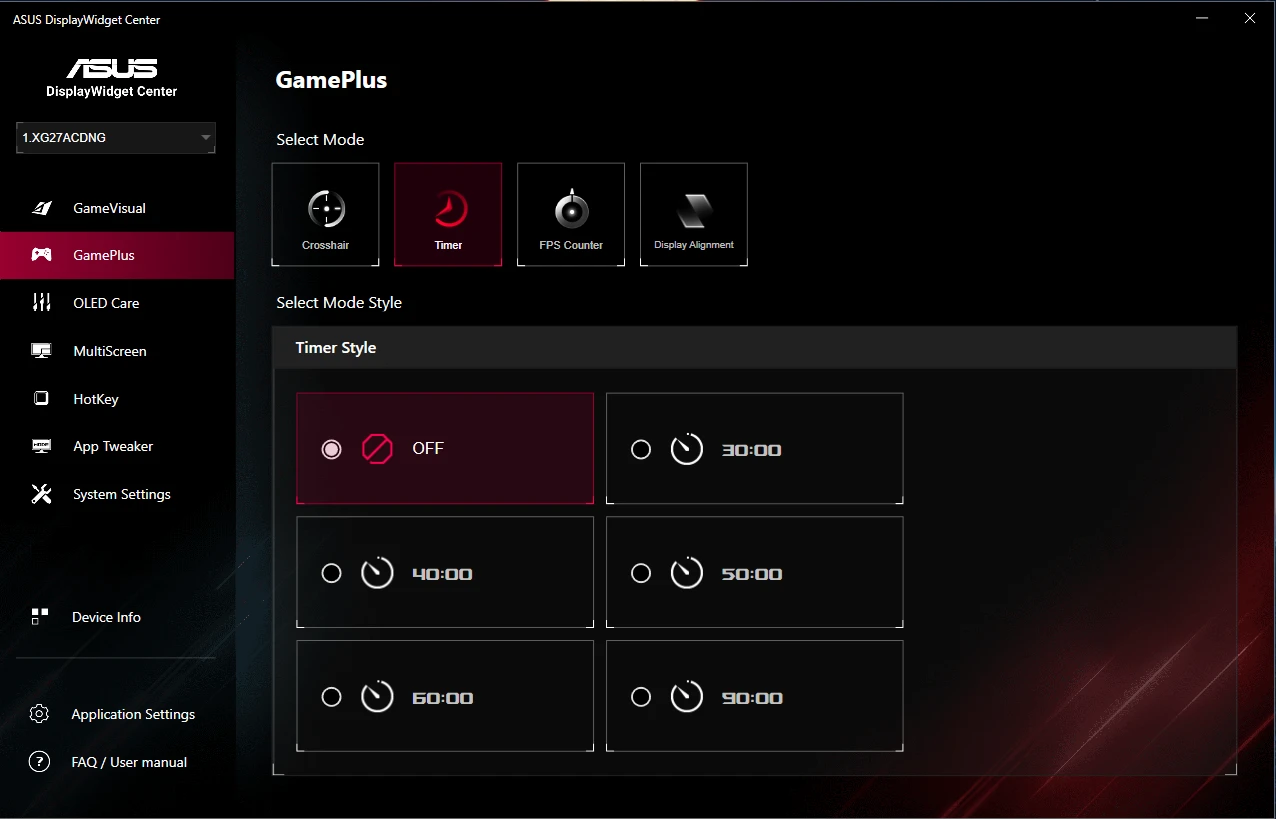Enable the 90:00 timer radio button
The image size is (1276, 819).
pyautogui.click(x=641, y=697)
